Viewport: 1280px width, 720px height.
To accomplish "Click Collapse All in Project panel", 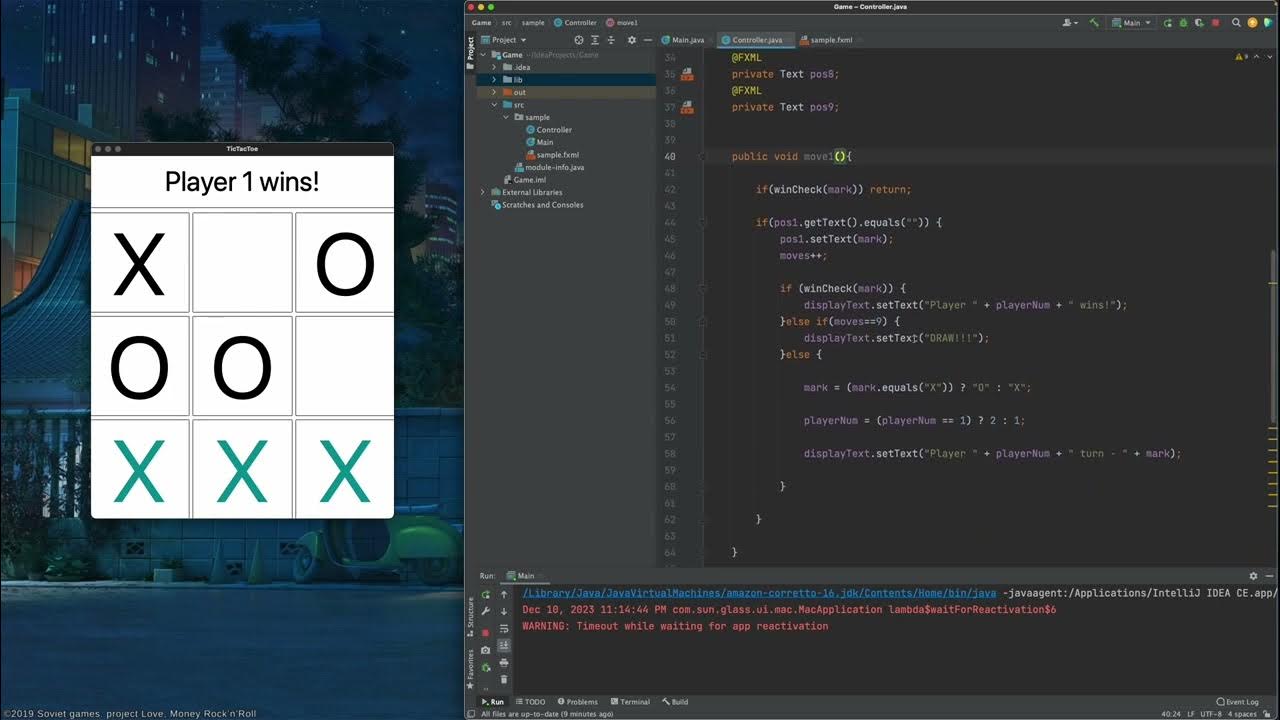I will pyautogui.click(x=609, y=40).
